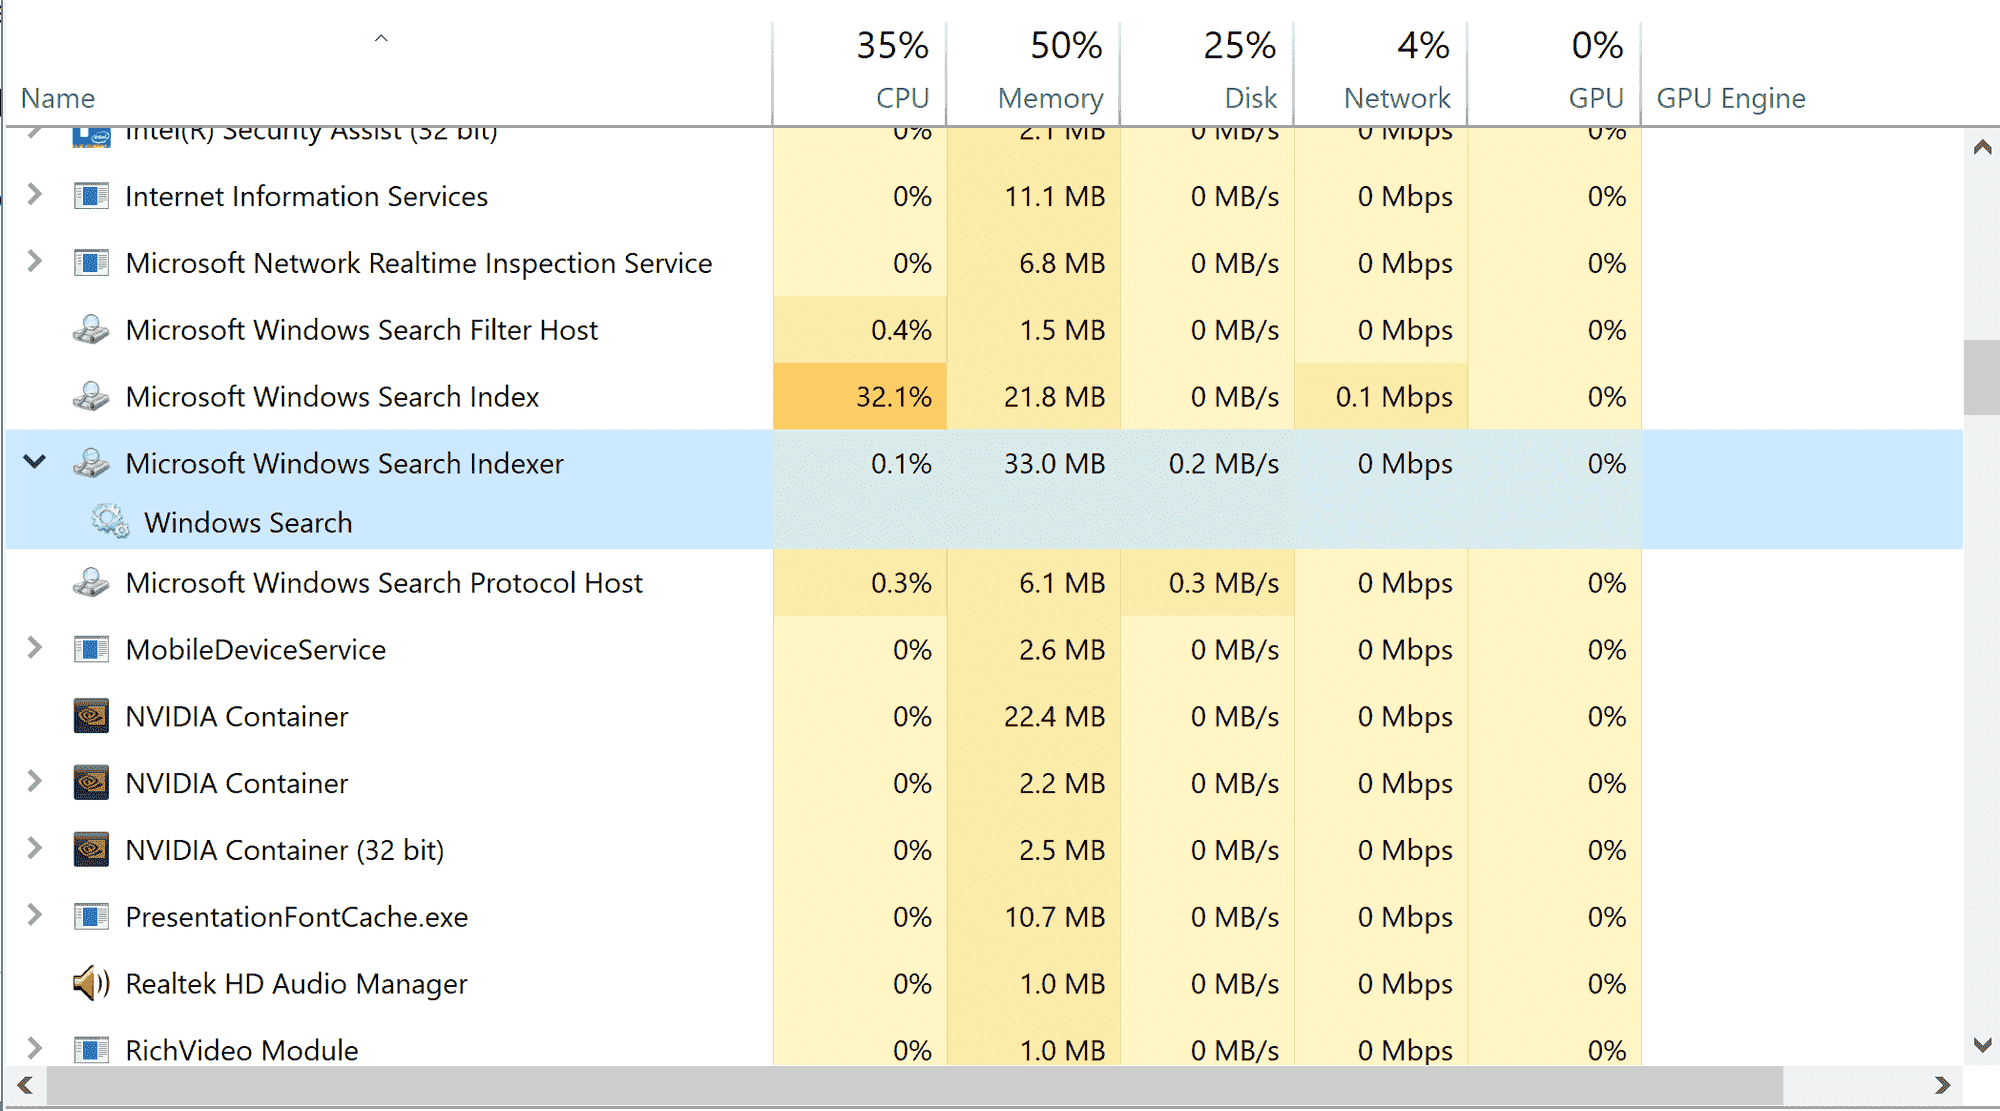Image resolution: width=2000 pixels, height=1111 pixels.
Task: Click the NVIDIA Container icon
Action: pos(91,716)
